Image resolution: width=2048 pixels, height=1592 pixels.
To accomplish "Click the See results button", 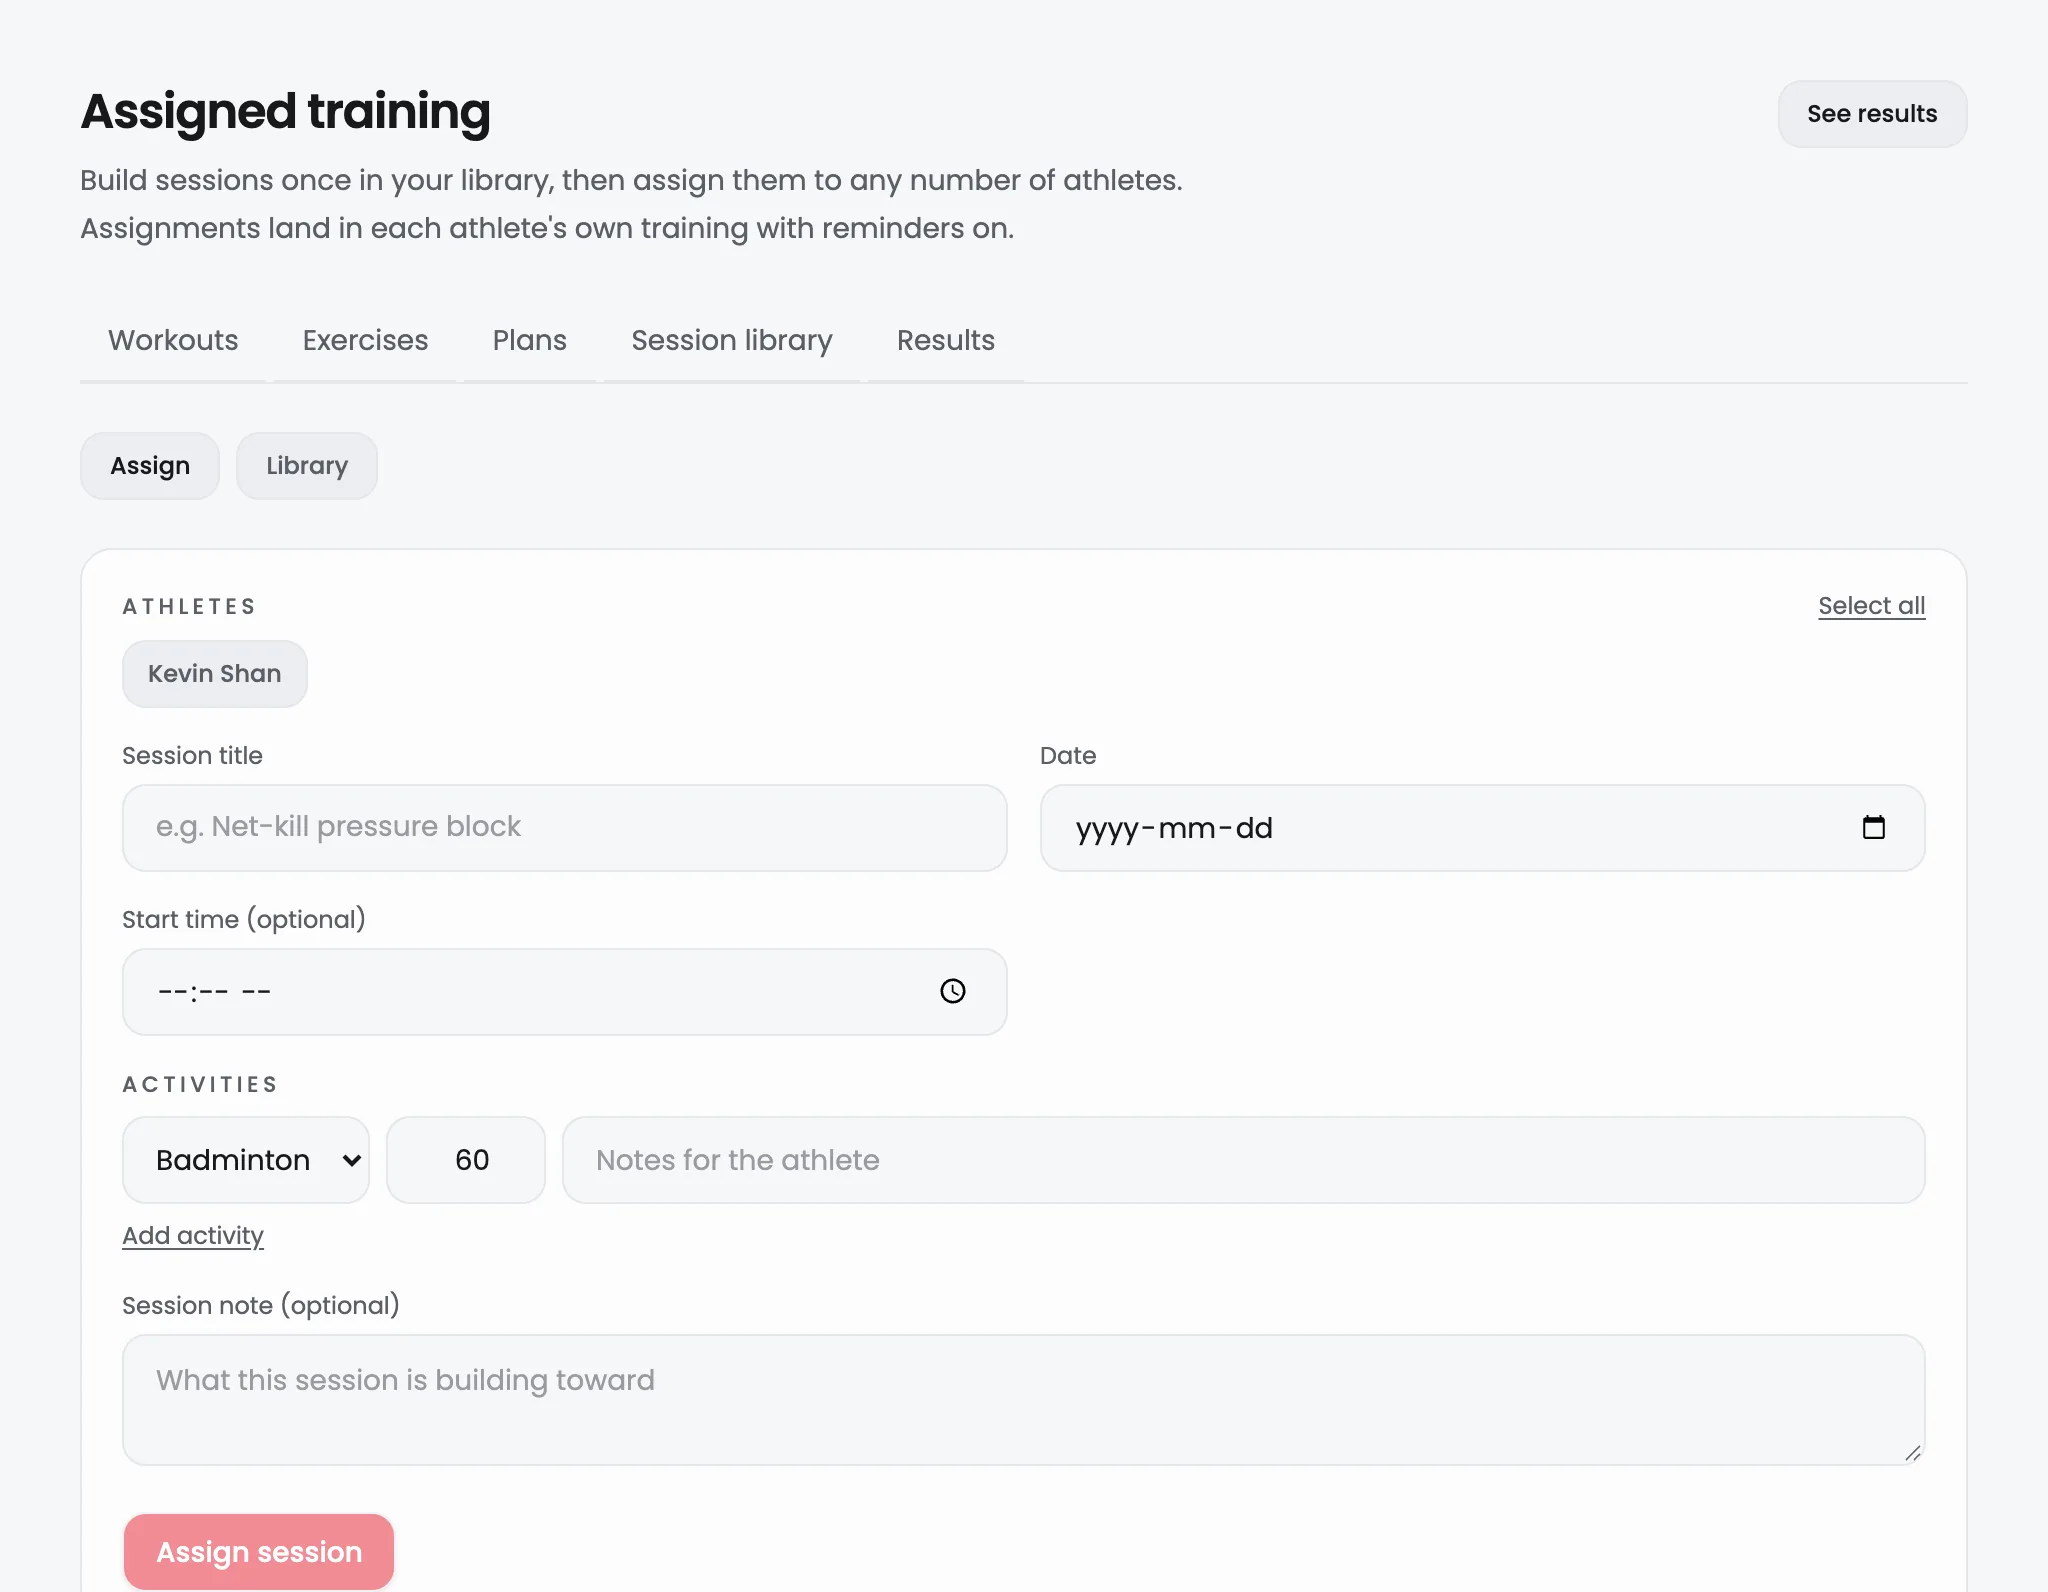I will tap(1872, 114).
